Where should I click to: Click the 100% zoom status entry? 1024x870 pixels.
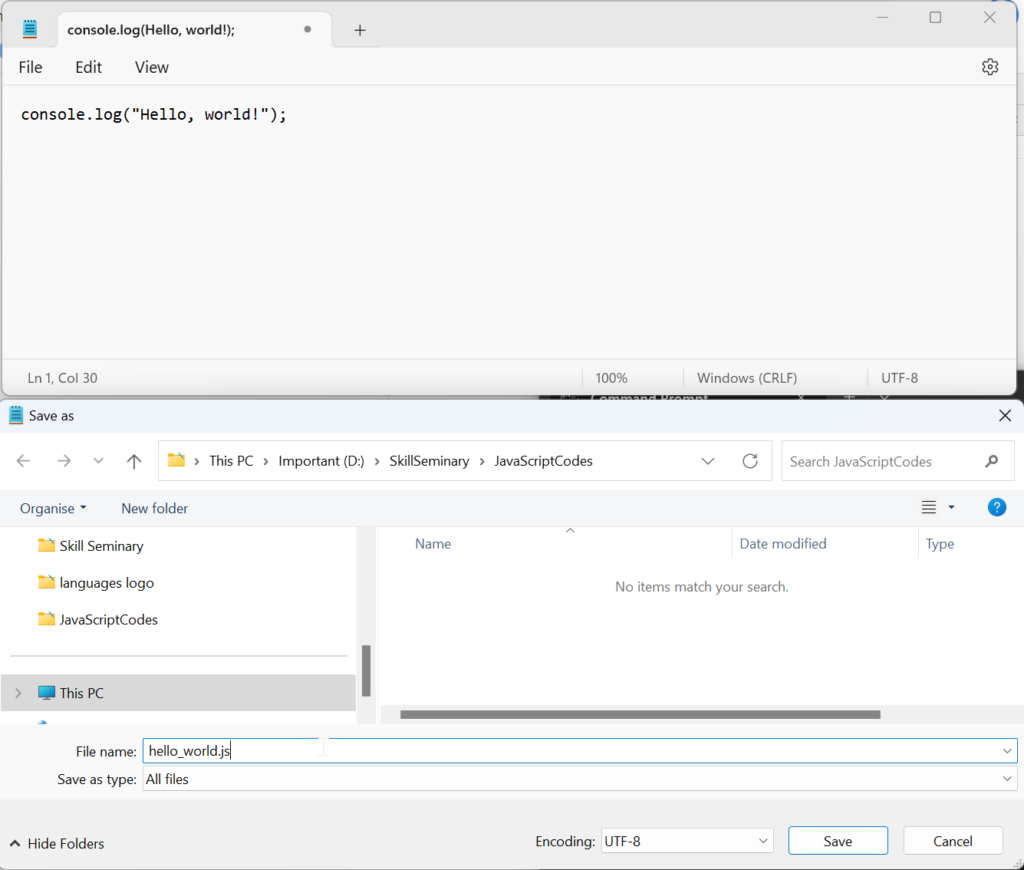pyautogui.click(x=611, y=378)
